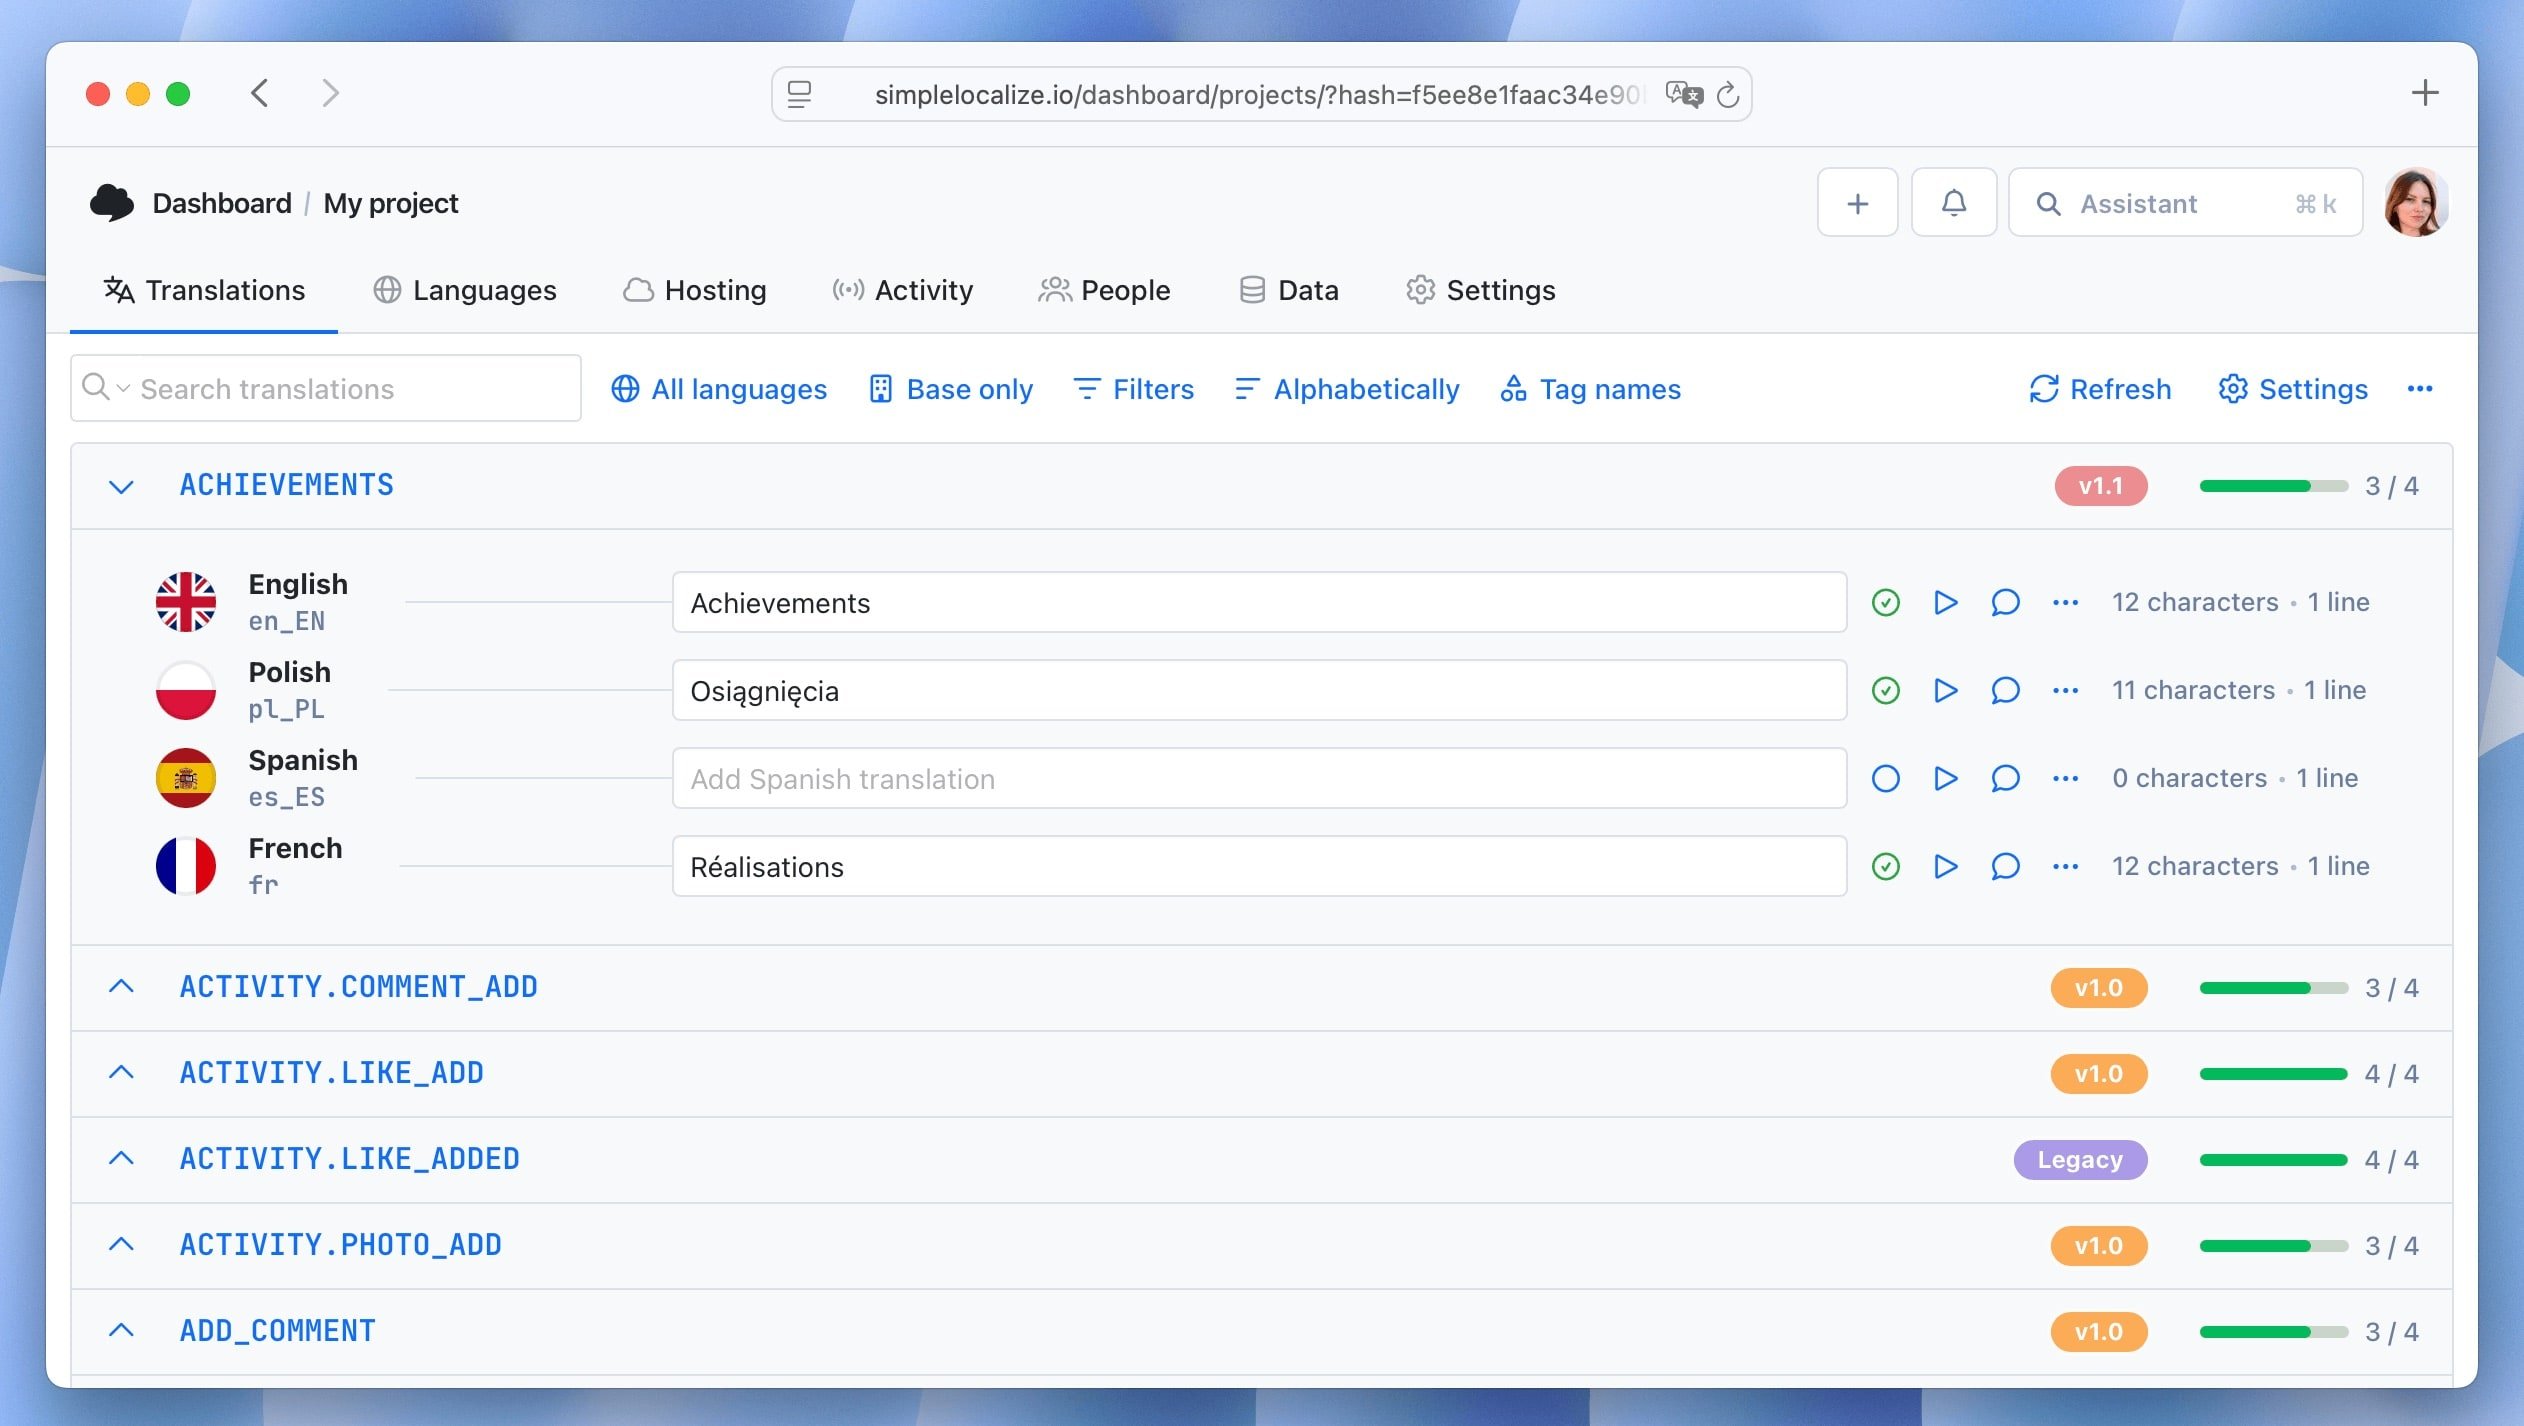Toggle approval status of the Spanish translation
This screenshot has height=1426, width=2524.
[x=1885, y=778]
